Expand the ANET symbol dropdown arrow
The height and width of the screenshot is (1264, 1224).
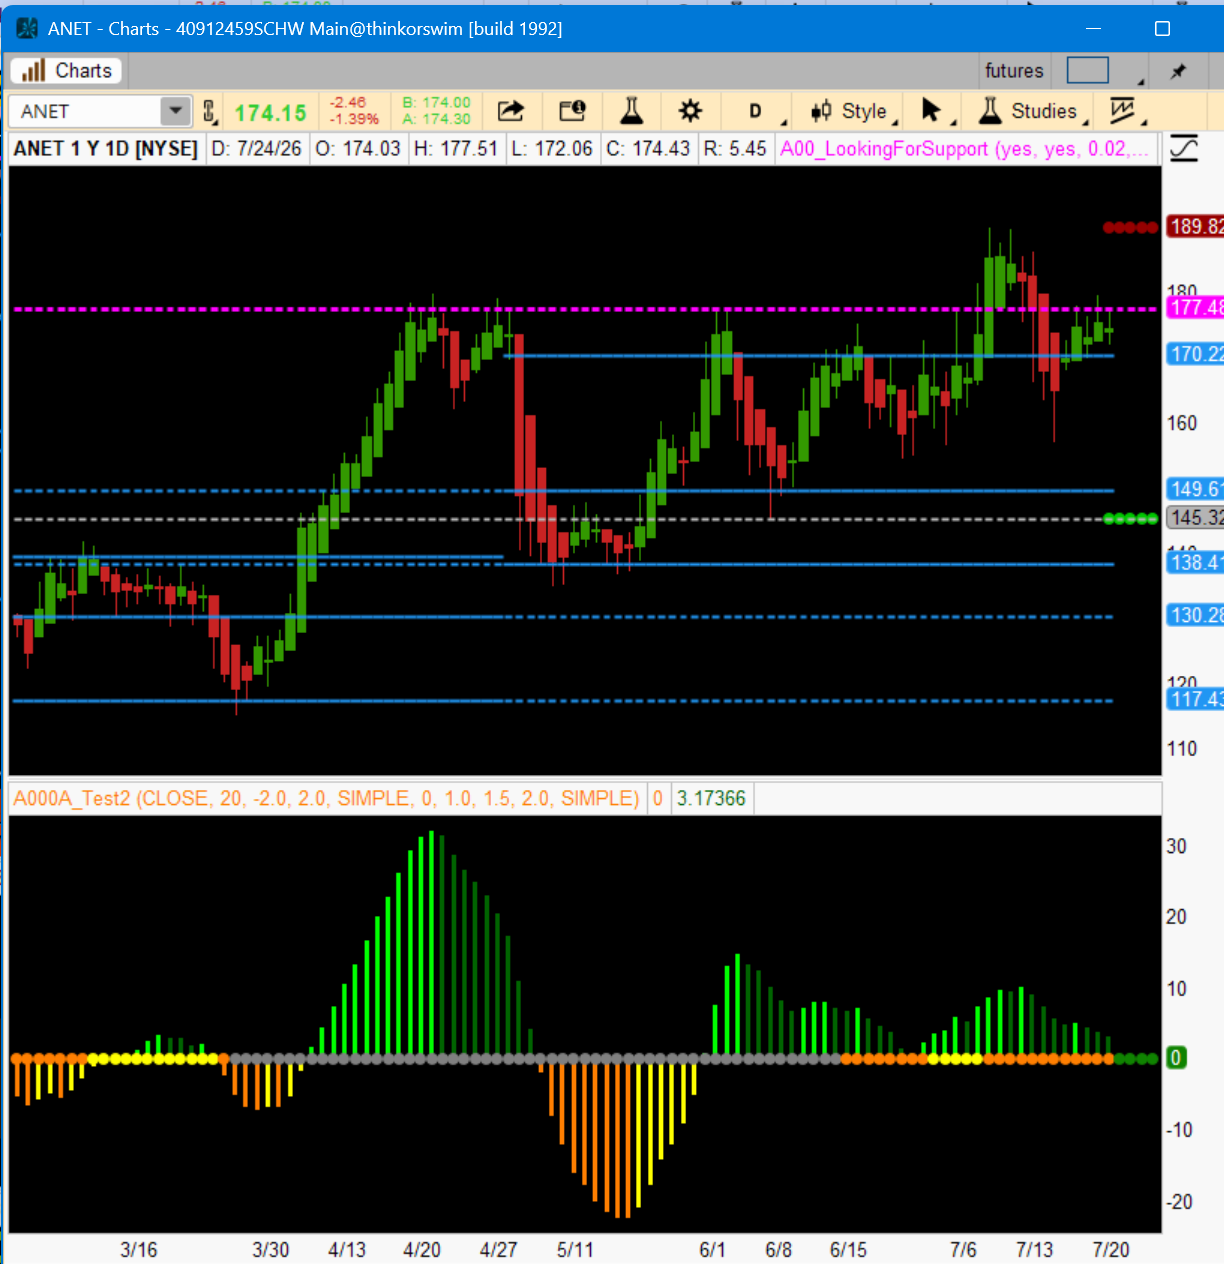175,110
